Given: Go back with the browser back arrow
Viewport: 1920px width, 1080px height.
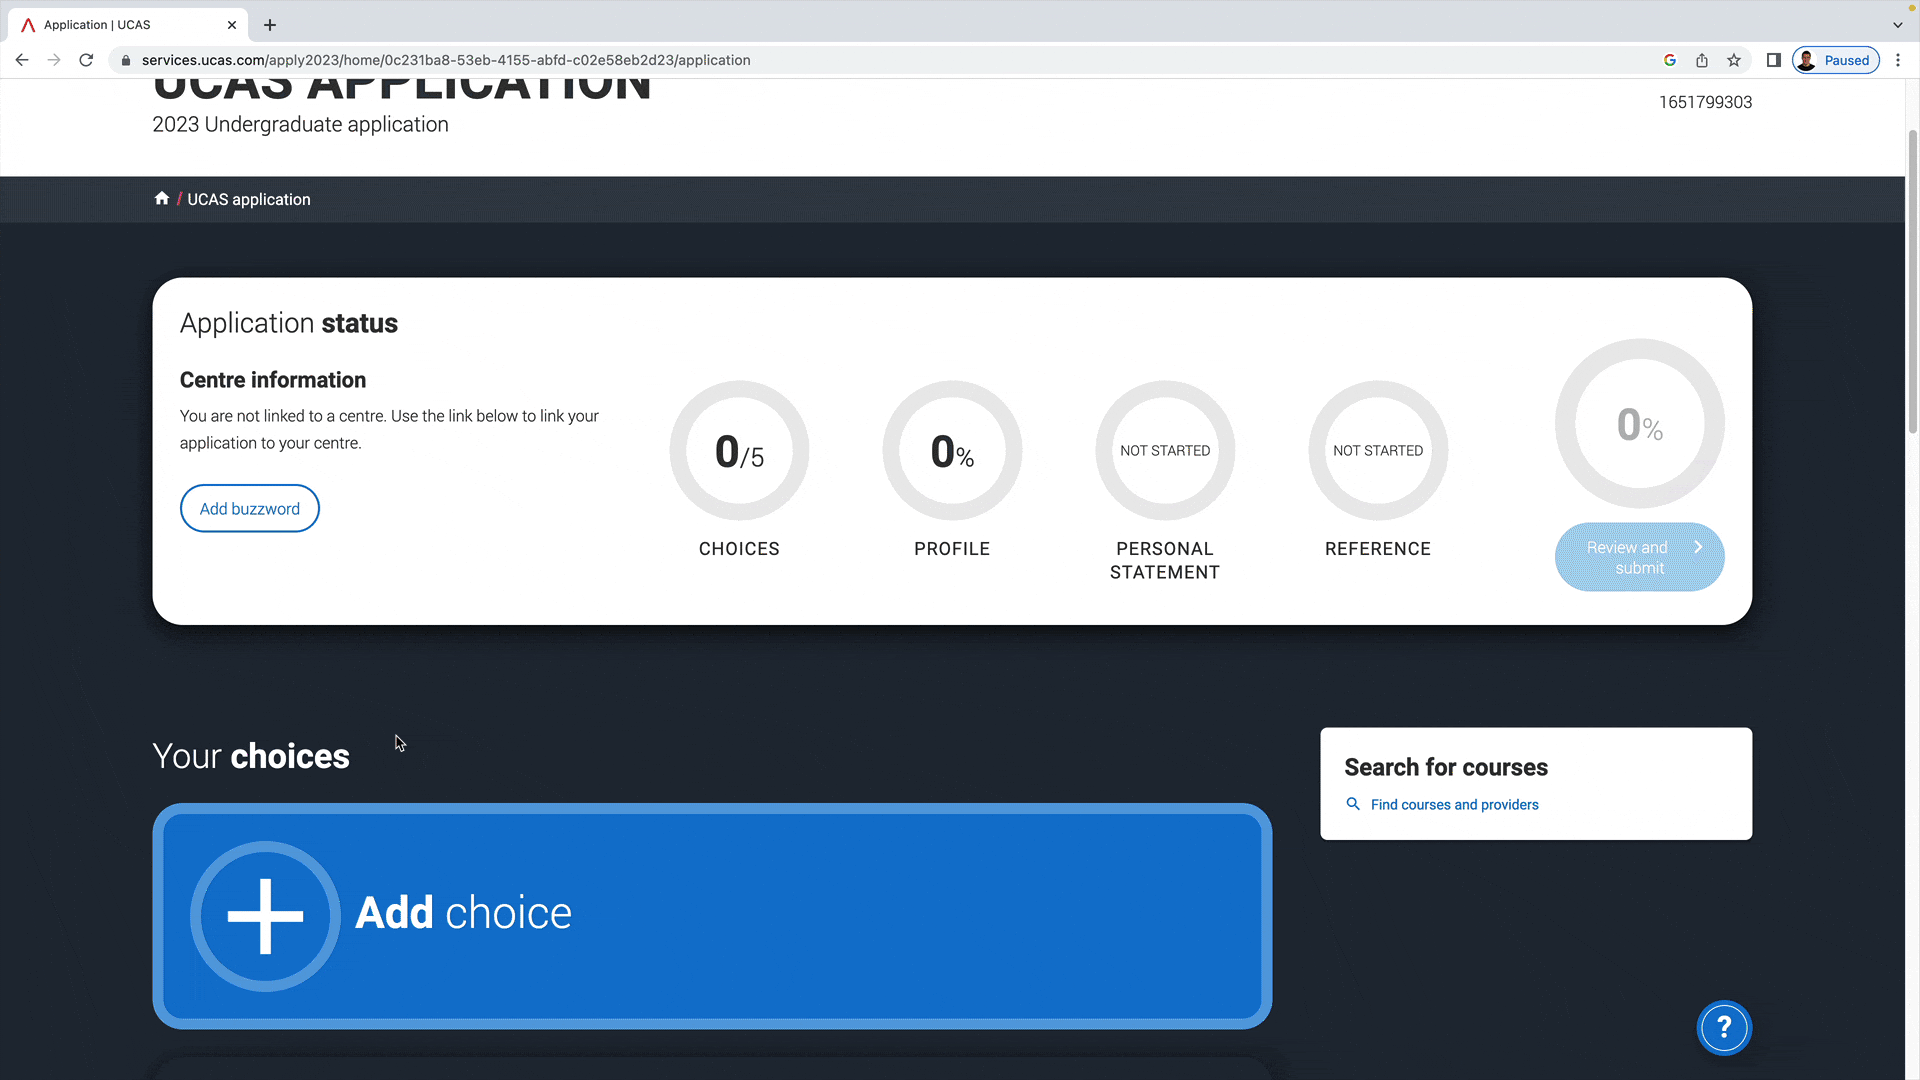Looking at the screenshot, I should click(22, 60).
